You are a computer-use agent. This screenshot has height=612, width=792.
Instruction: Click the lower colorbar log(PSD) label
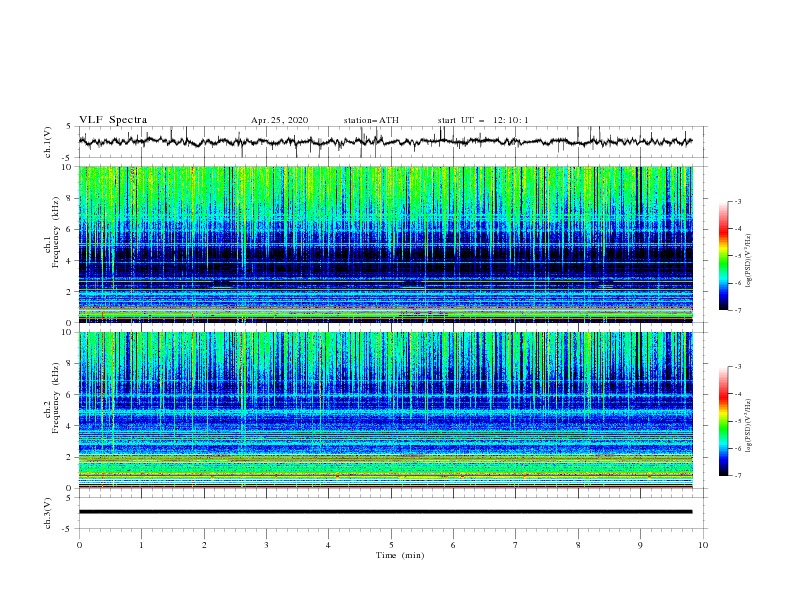coord(749,425)
